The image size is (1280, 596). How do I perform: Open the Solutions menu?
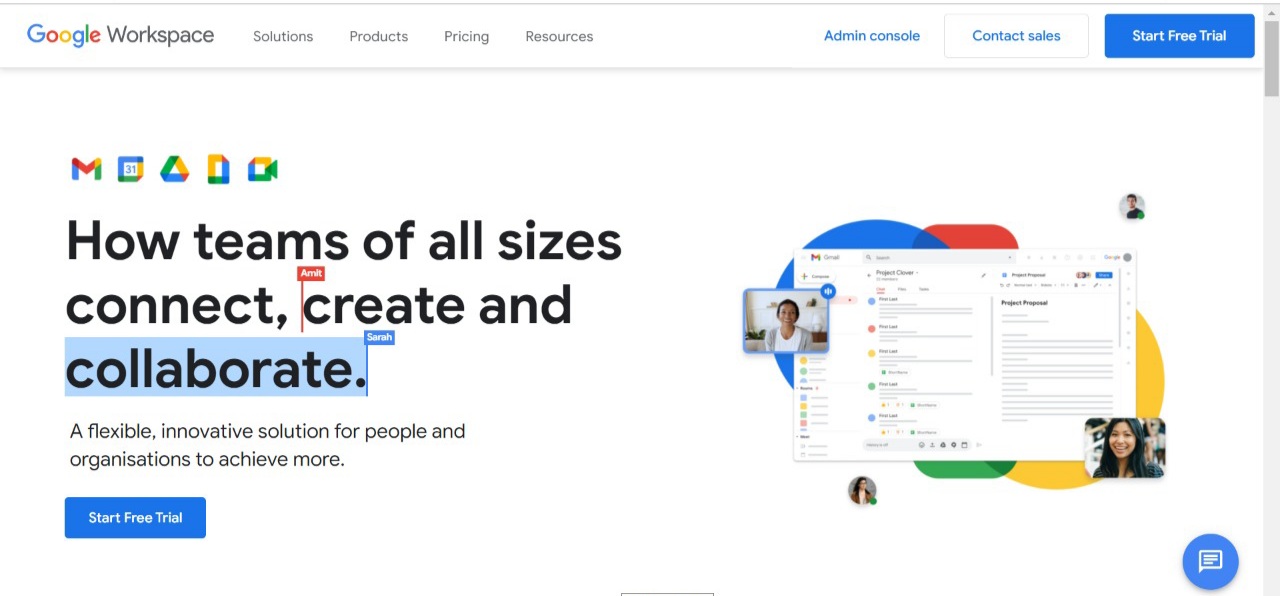(x=283, y=36)
